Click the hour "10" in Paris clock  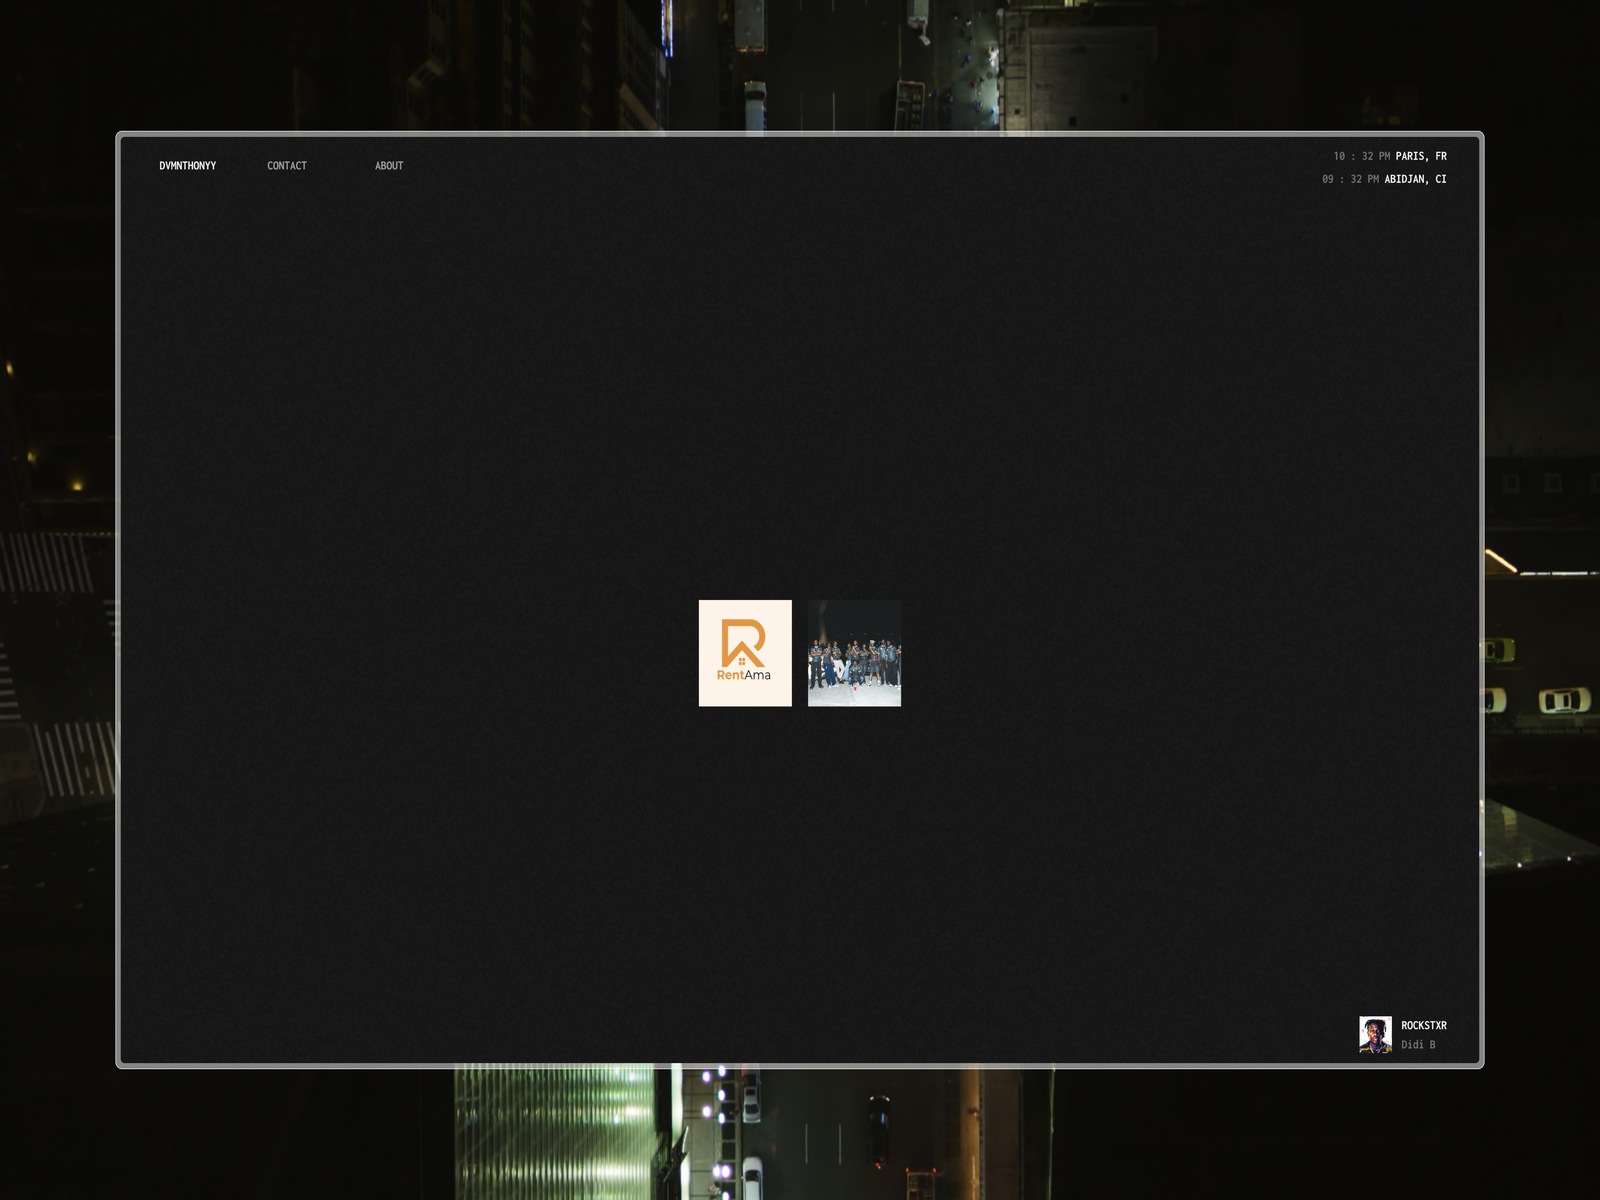point(1339,156)
